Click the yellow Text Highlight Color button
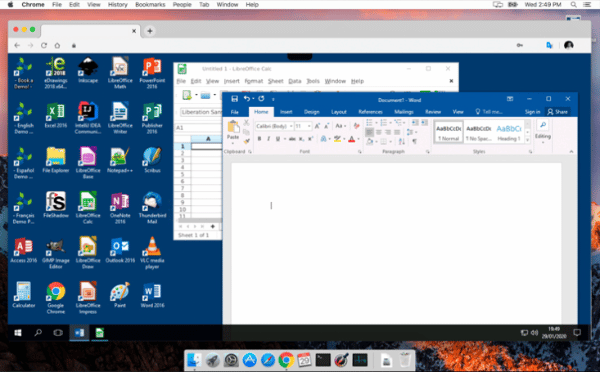This screenshot has height=372, width=600. tap(337, 139)
